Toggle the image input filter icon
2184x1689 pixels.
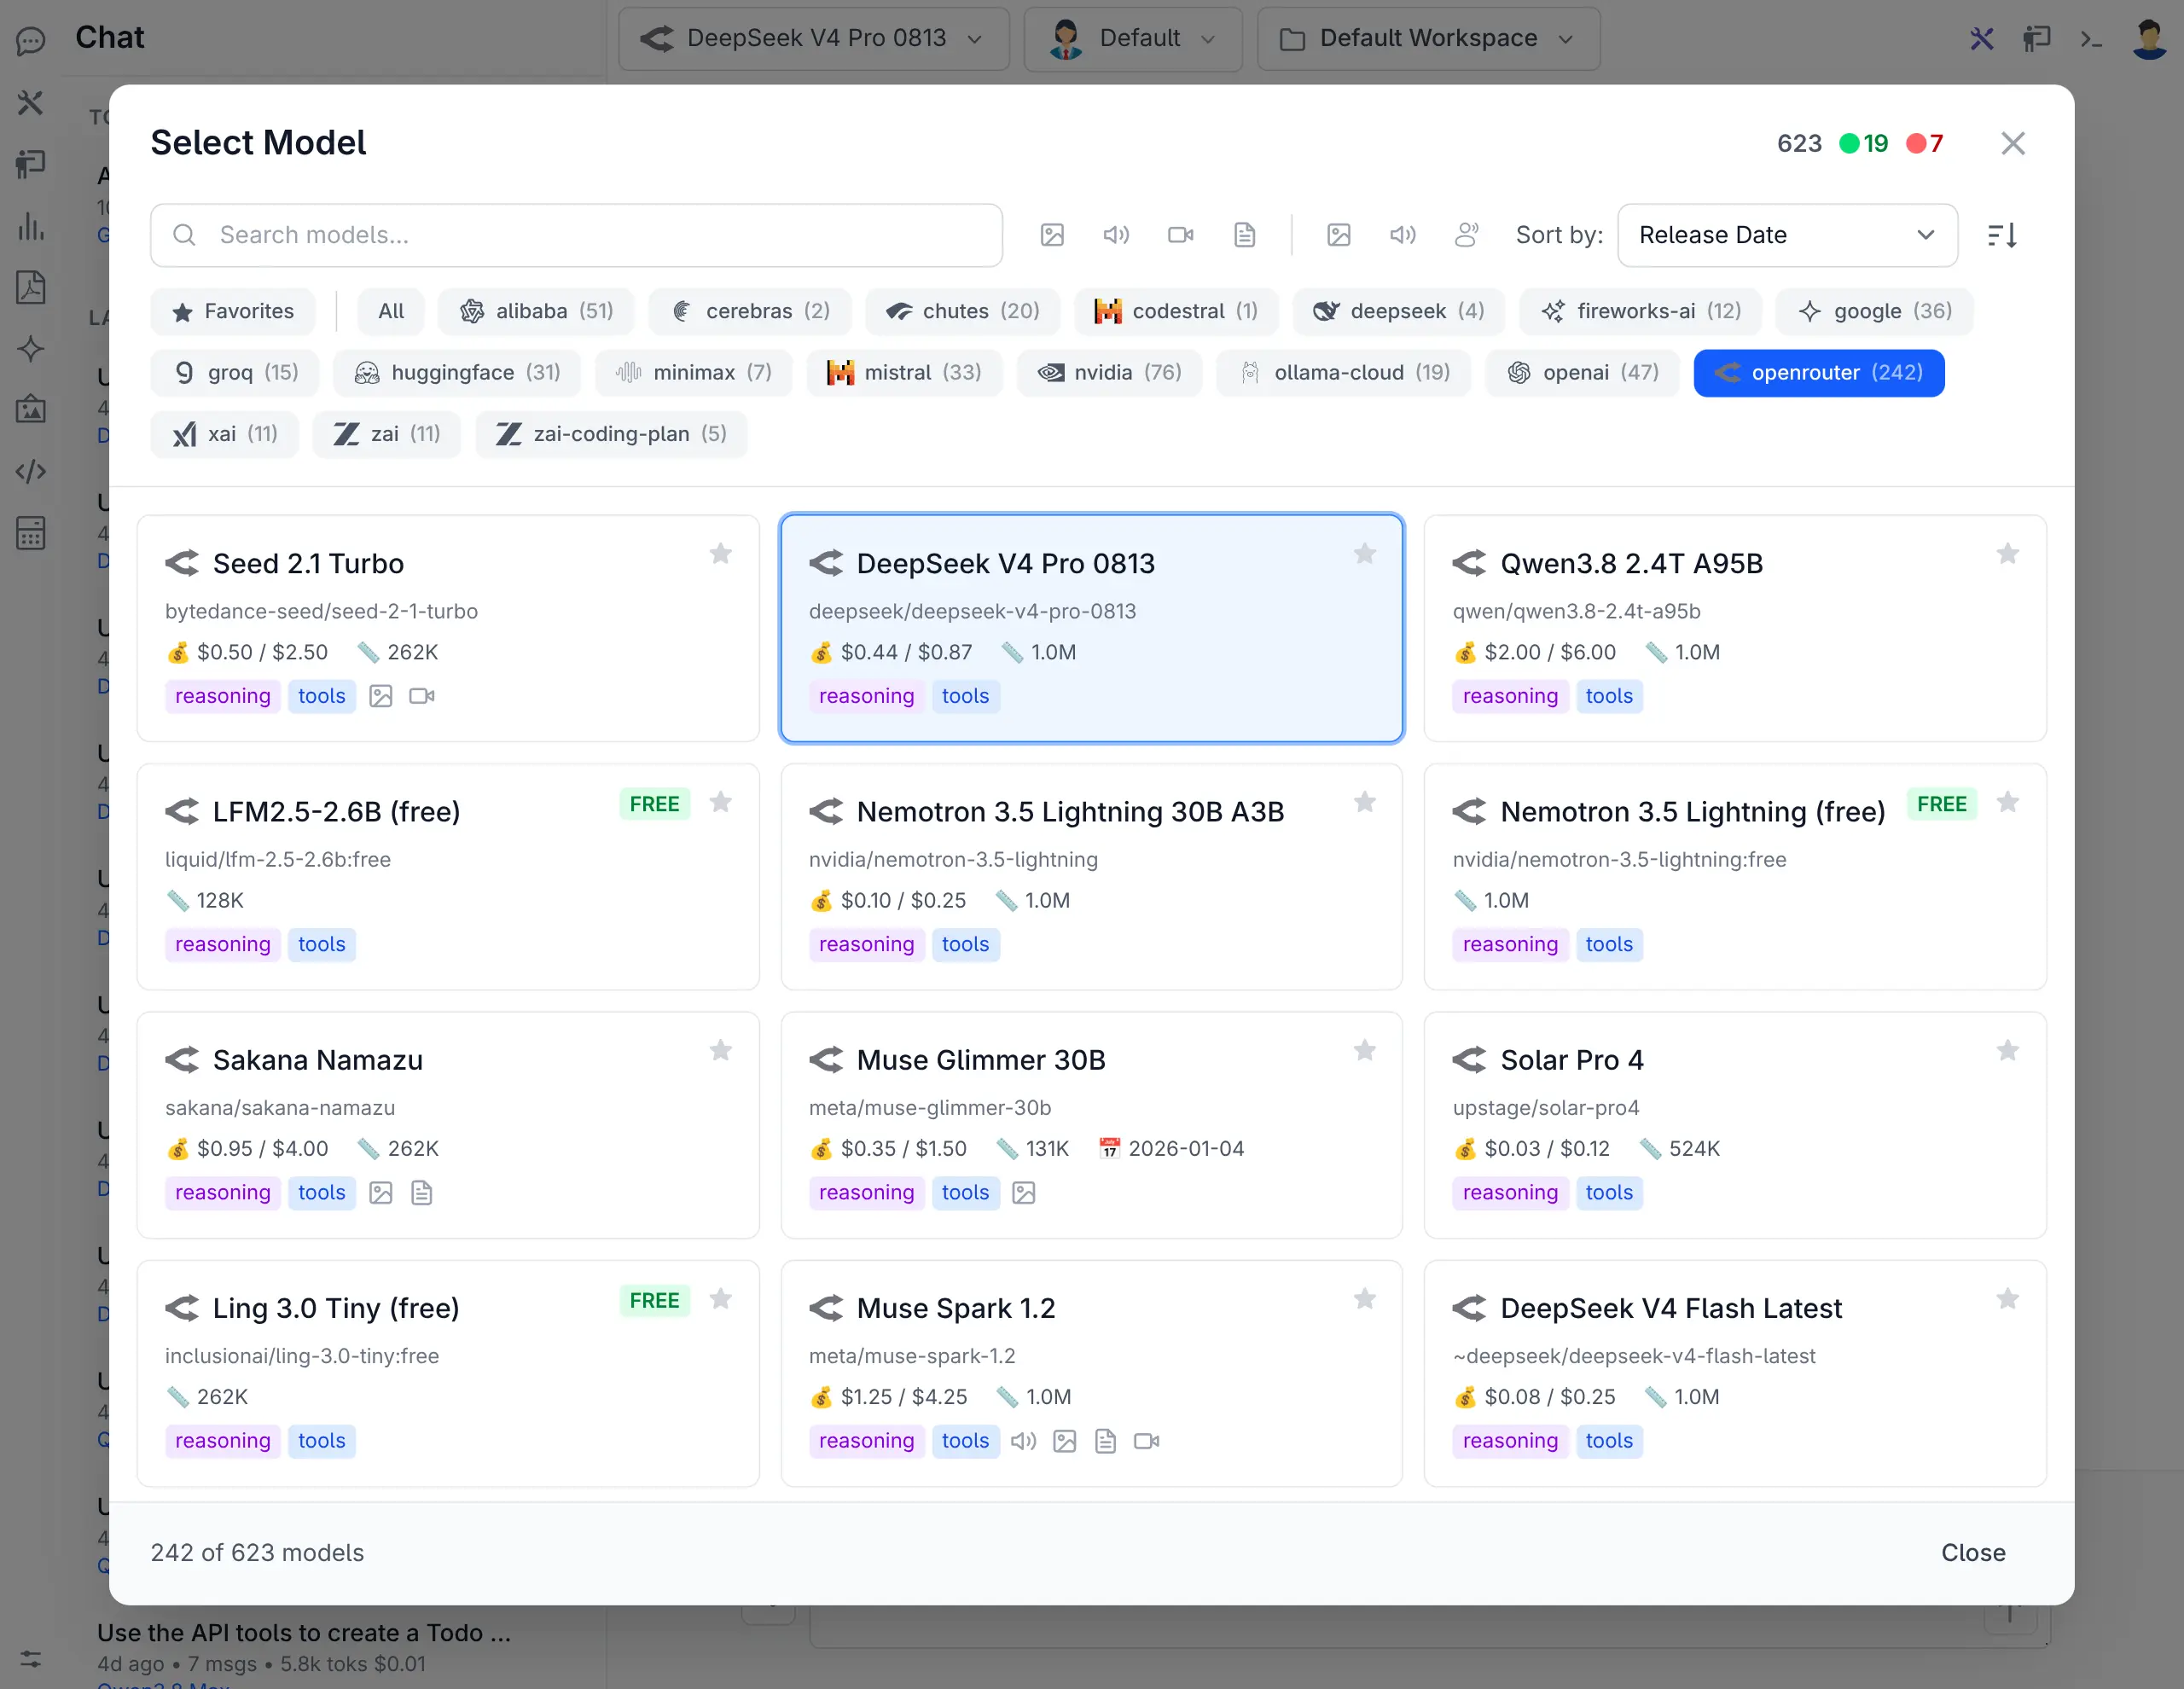coord(1052,235)
